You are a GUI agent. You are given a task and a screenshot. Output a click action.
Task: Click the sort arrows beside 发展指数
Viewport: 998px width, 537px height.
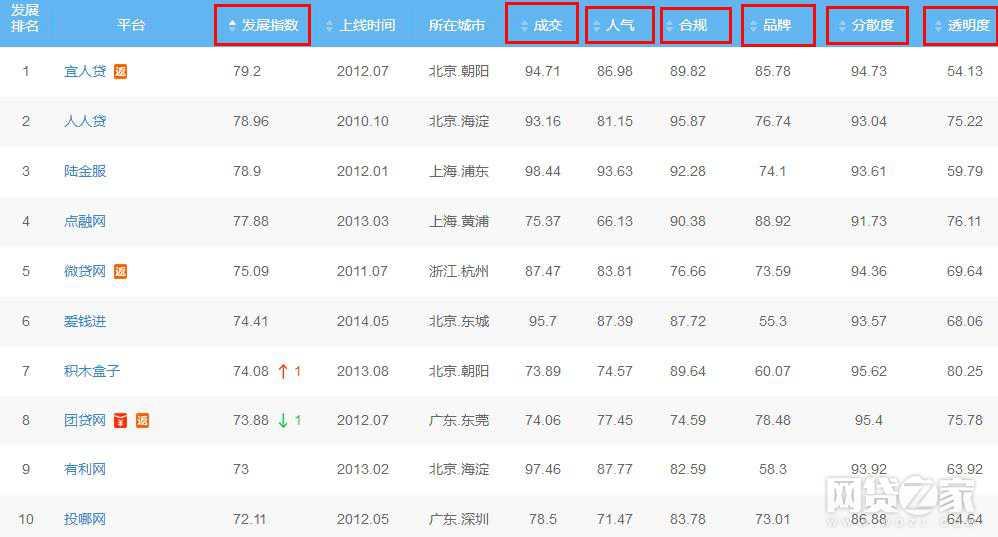pos(232,25)
